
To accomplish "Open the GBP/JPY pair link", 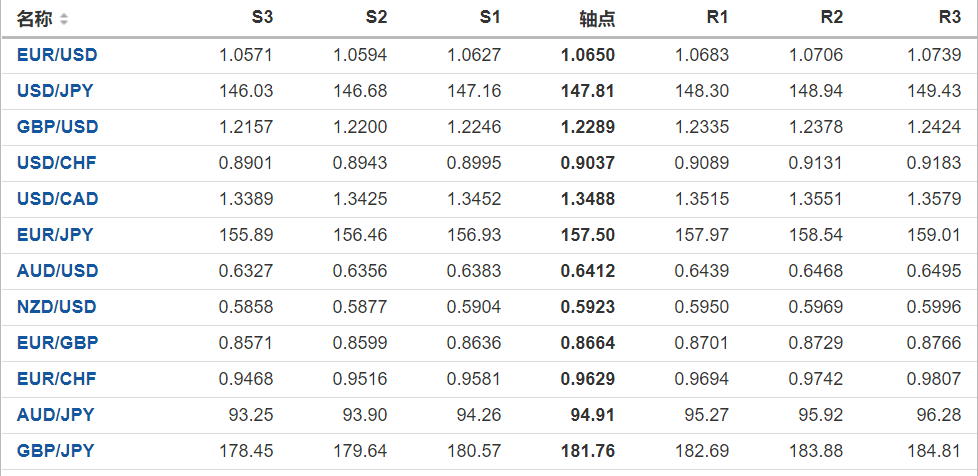I will (55, 451).
